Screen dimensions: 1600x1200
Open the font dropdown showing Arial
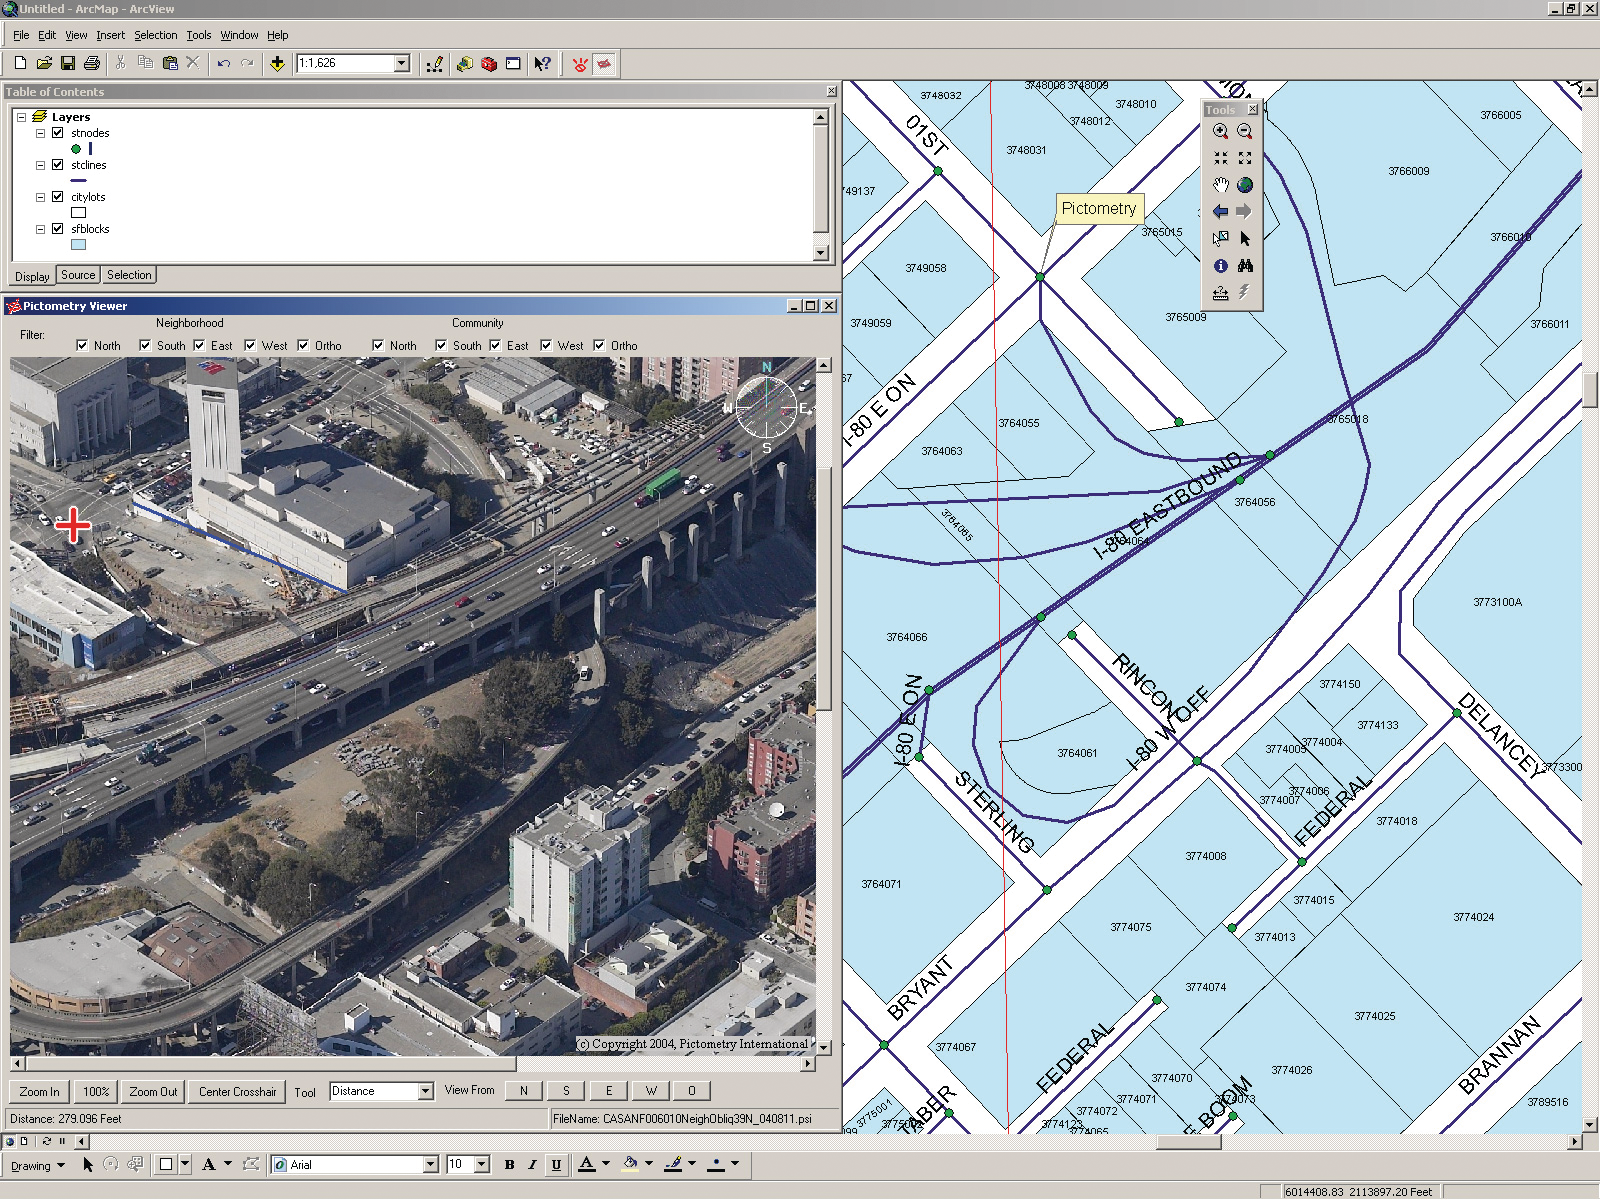point(432,1164)
